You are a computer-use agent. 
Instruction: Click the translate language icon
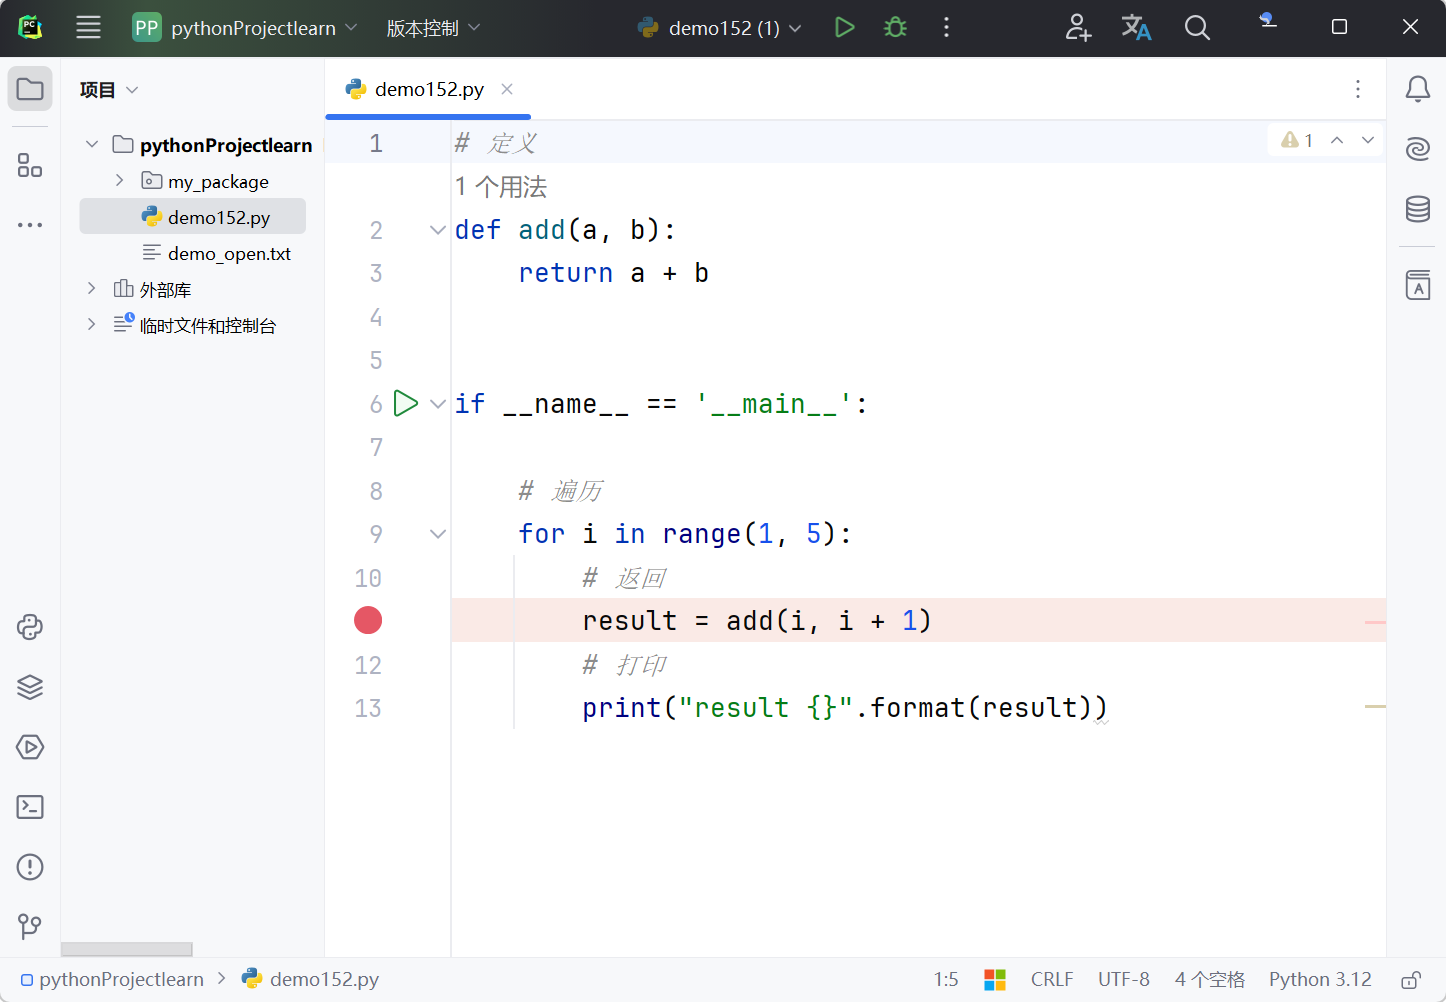1136,28
